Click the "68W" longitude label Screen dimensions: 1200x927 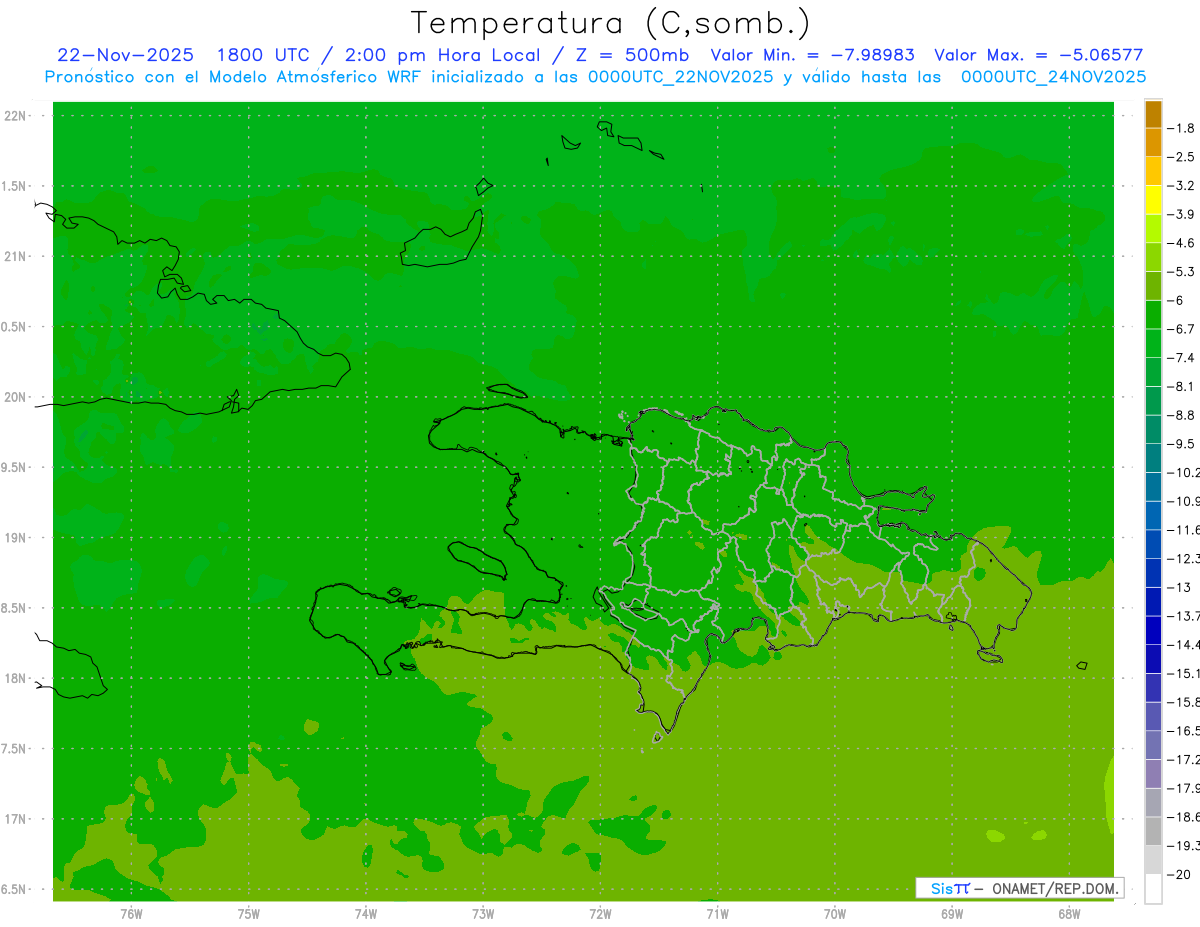pyautogui.click(x=1069, y=913)
